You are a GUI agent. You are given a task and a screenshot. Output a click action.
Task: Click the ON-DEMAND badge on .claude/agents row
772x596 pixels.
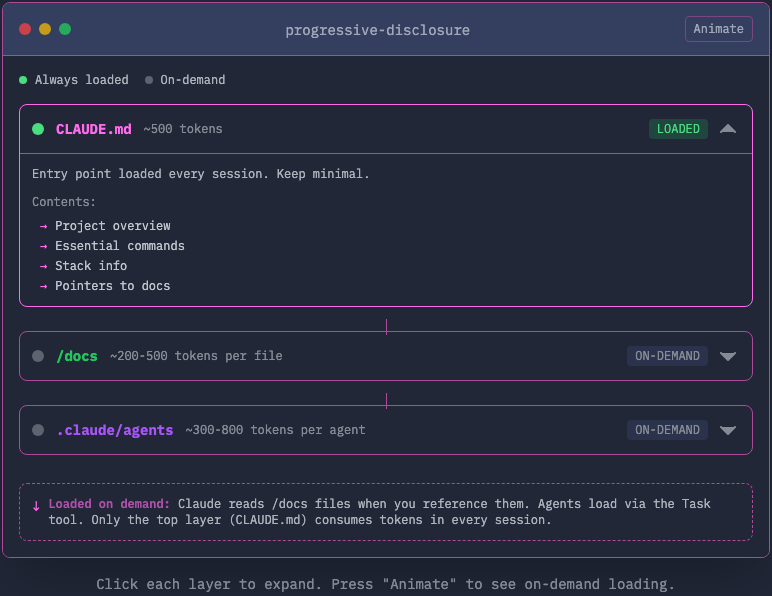point(667,430)
